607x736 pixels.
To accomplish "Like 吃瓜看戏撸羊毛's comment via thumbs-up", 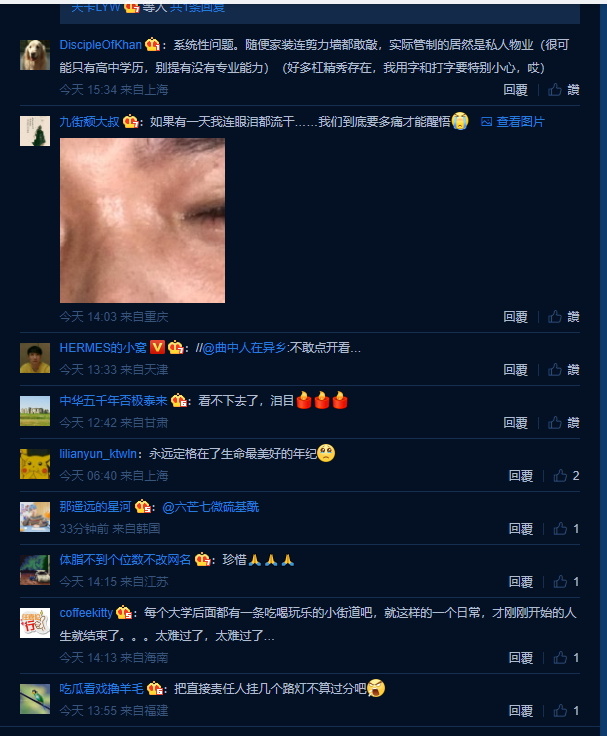I will (560, 711).
